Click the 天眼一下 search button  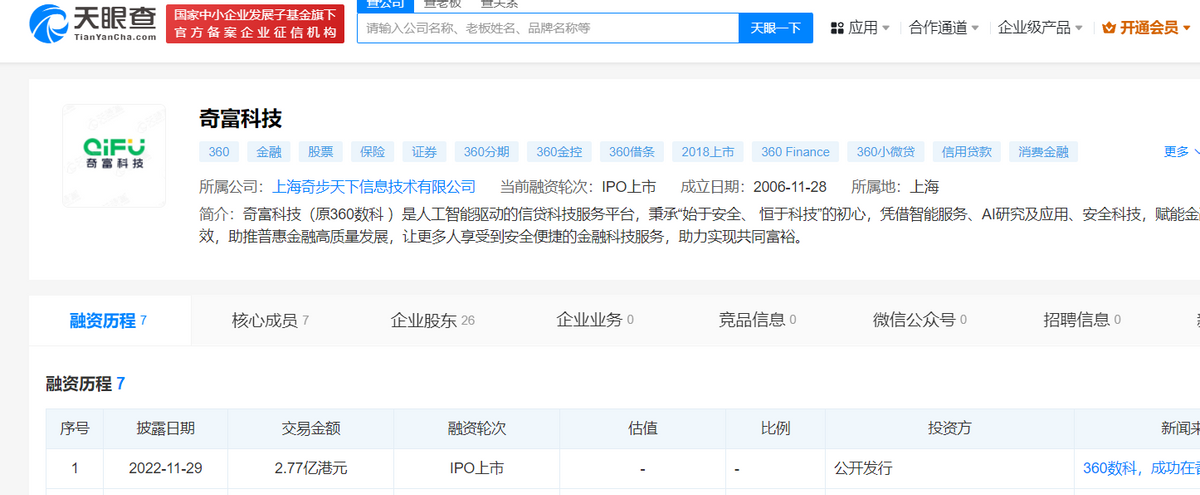click(x=776, y=28)
